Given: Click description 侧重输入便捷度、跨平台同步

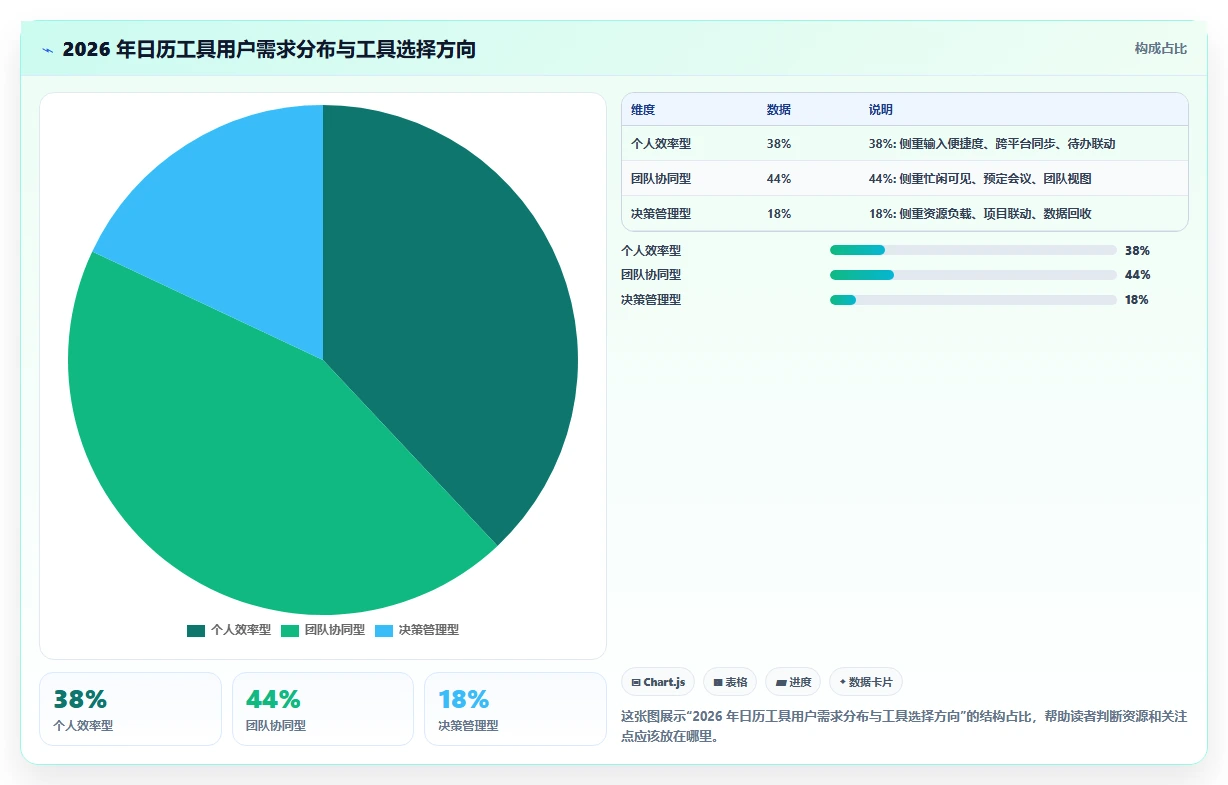Looking at the screenshot, I should [992, 144].
